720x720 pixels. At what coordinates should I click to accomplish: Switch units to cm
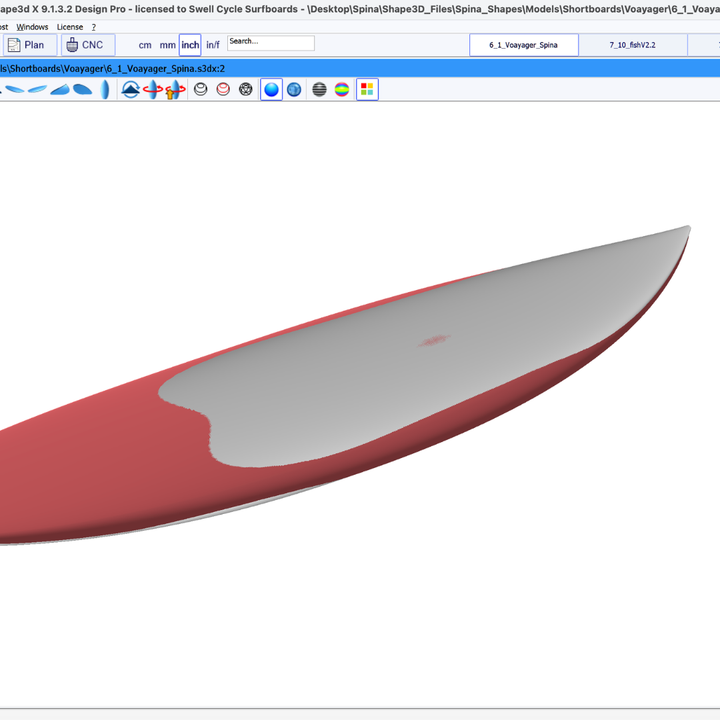pyautogui.click(x=145, y=45)
